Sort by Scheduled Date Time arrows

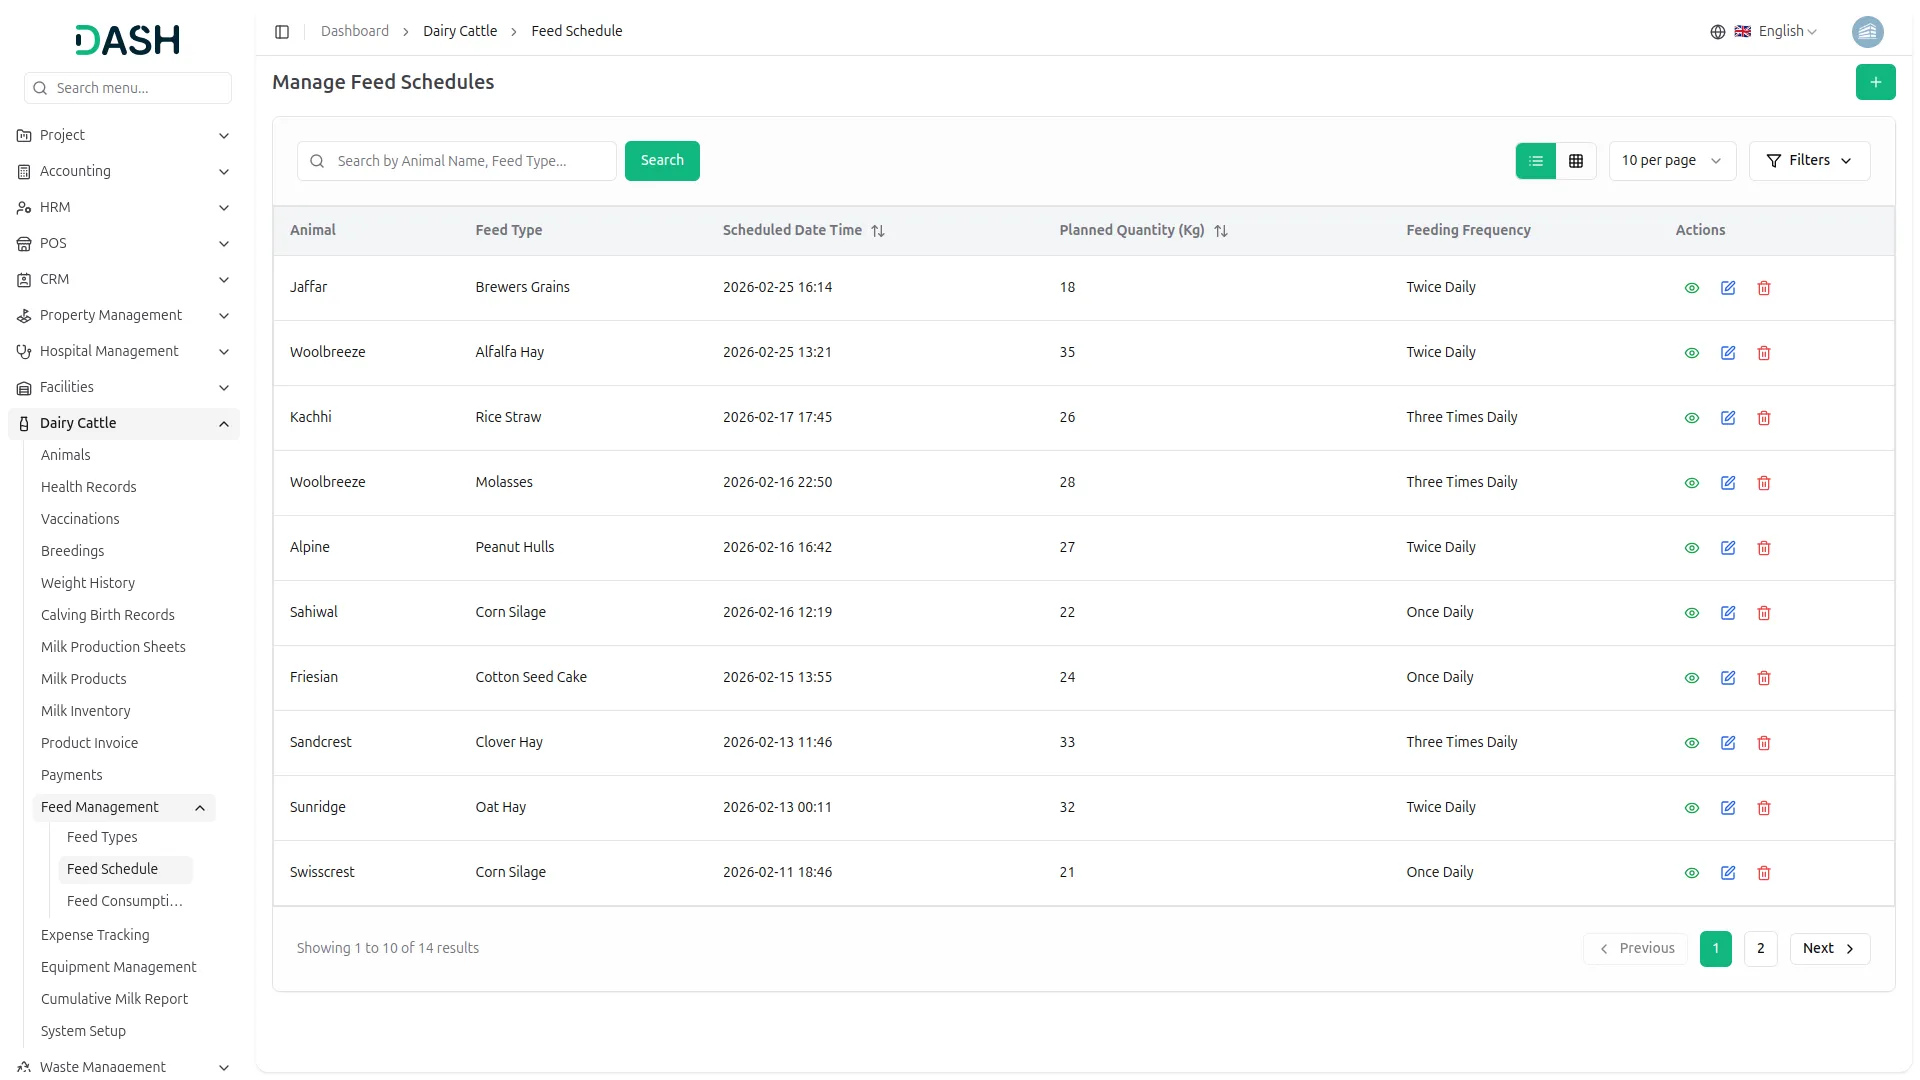pos(877,231)
